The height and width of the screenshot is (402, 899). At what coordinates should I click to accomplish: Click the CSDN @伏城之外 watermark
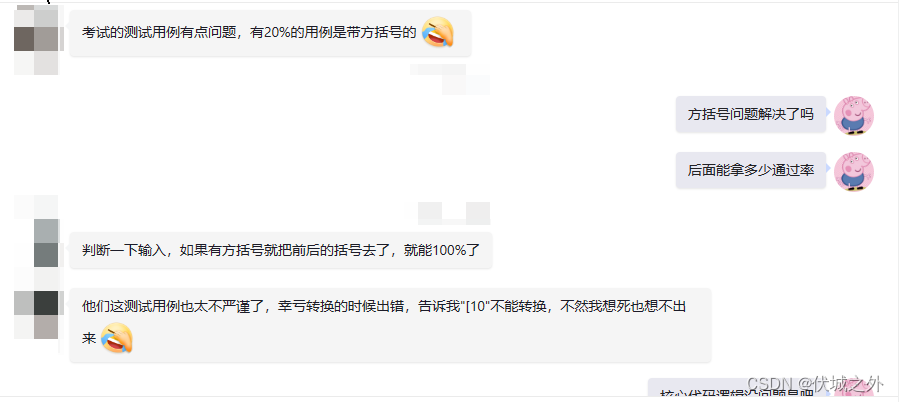pos(816,384)
